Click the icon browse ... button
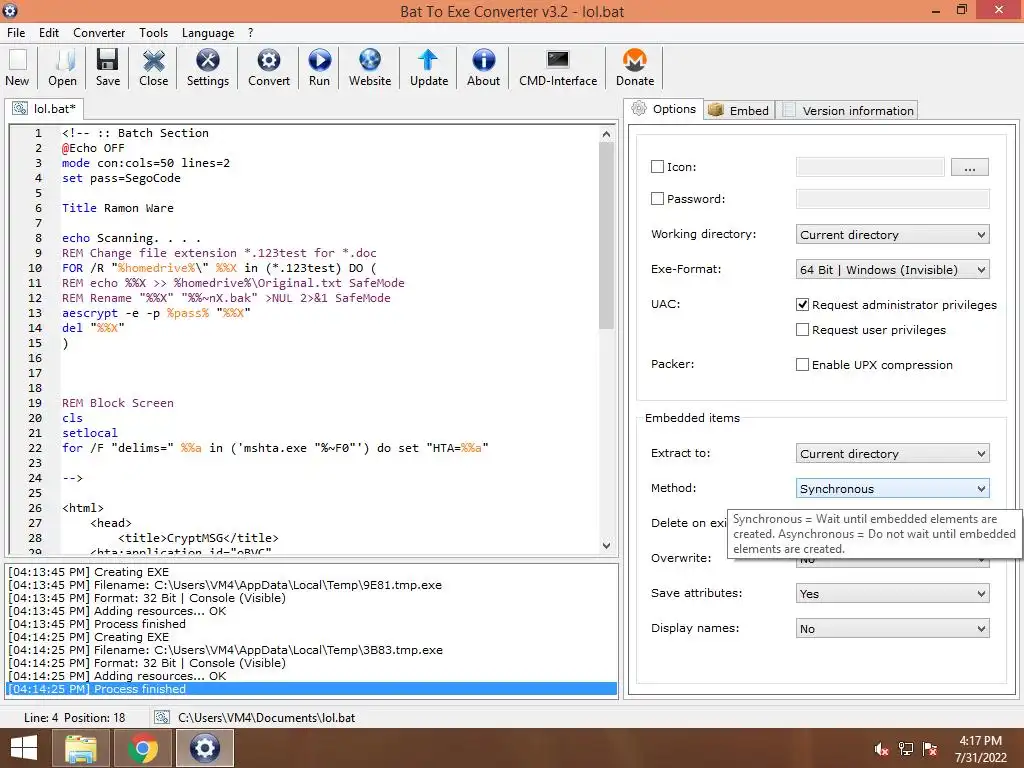Viewport: 1024px width, 768px height. 969,167
